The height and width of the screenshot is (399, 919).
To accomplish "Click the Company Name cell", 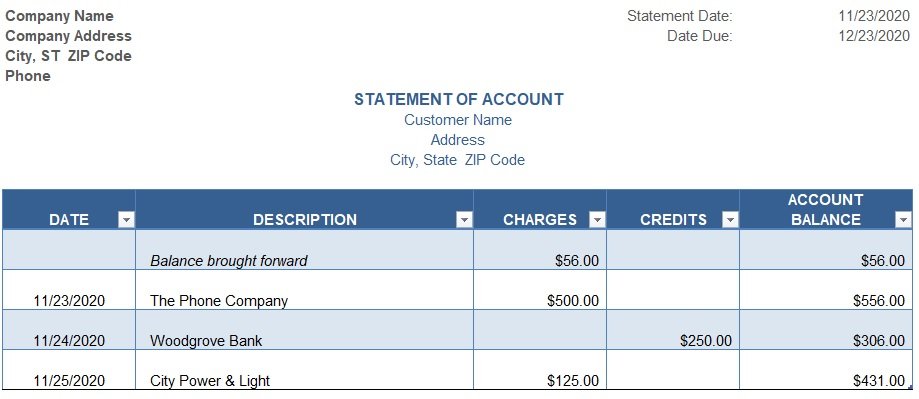I will pos(59,16).
